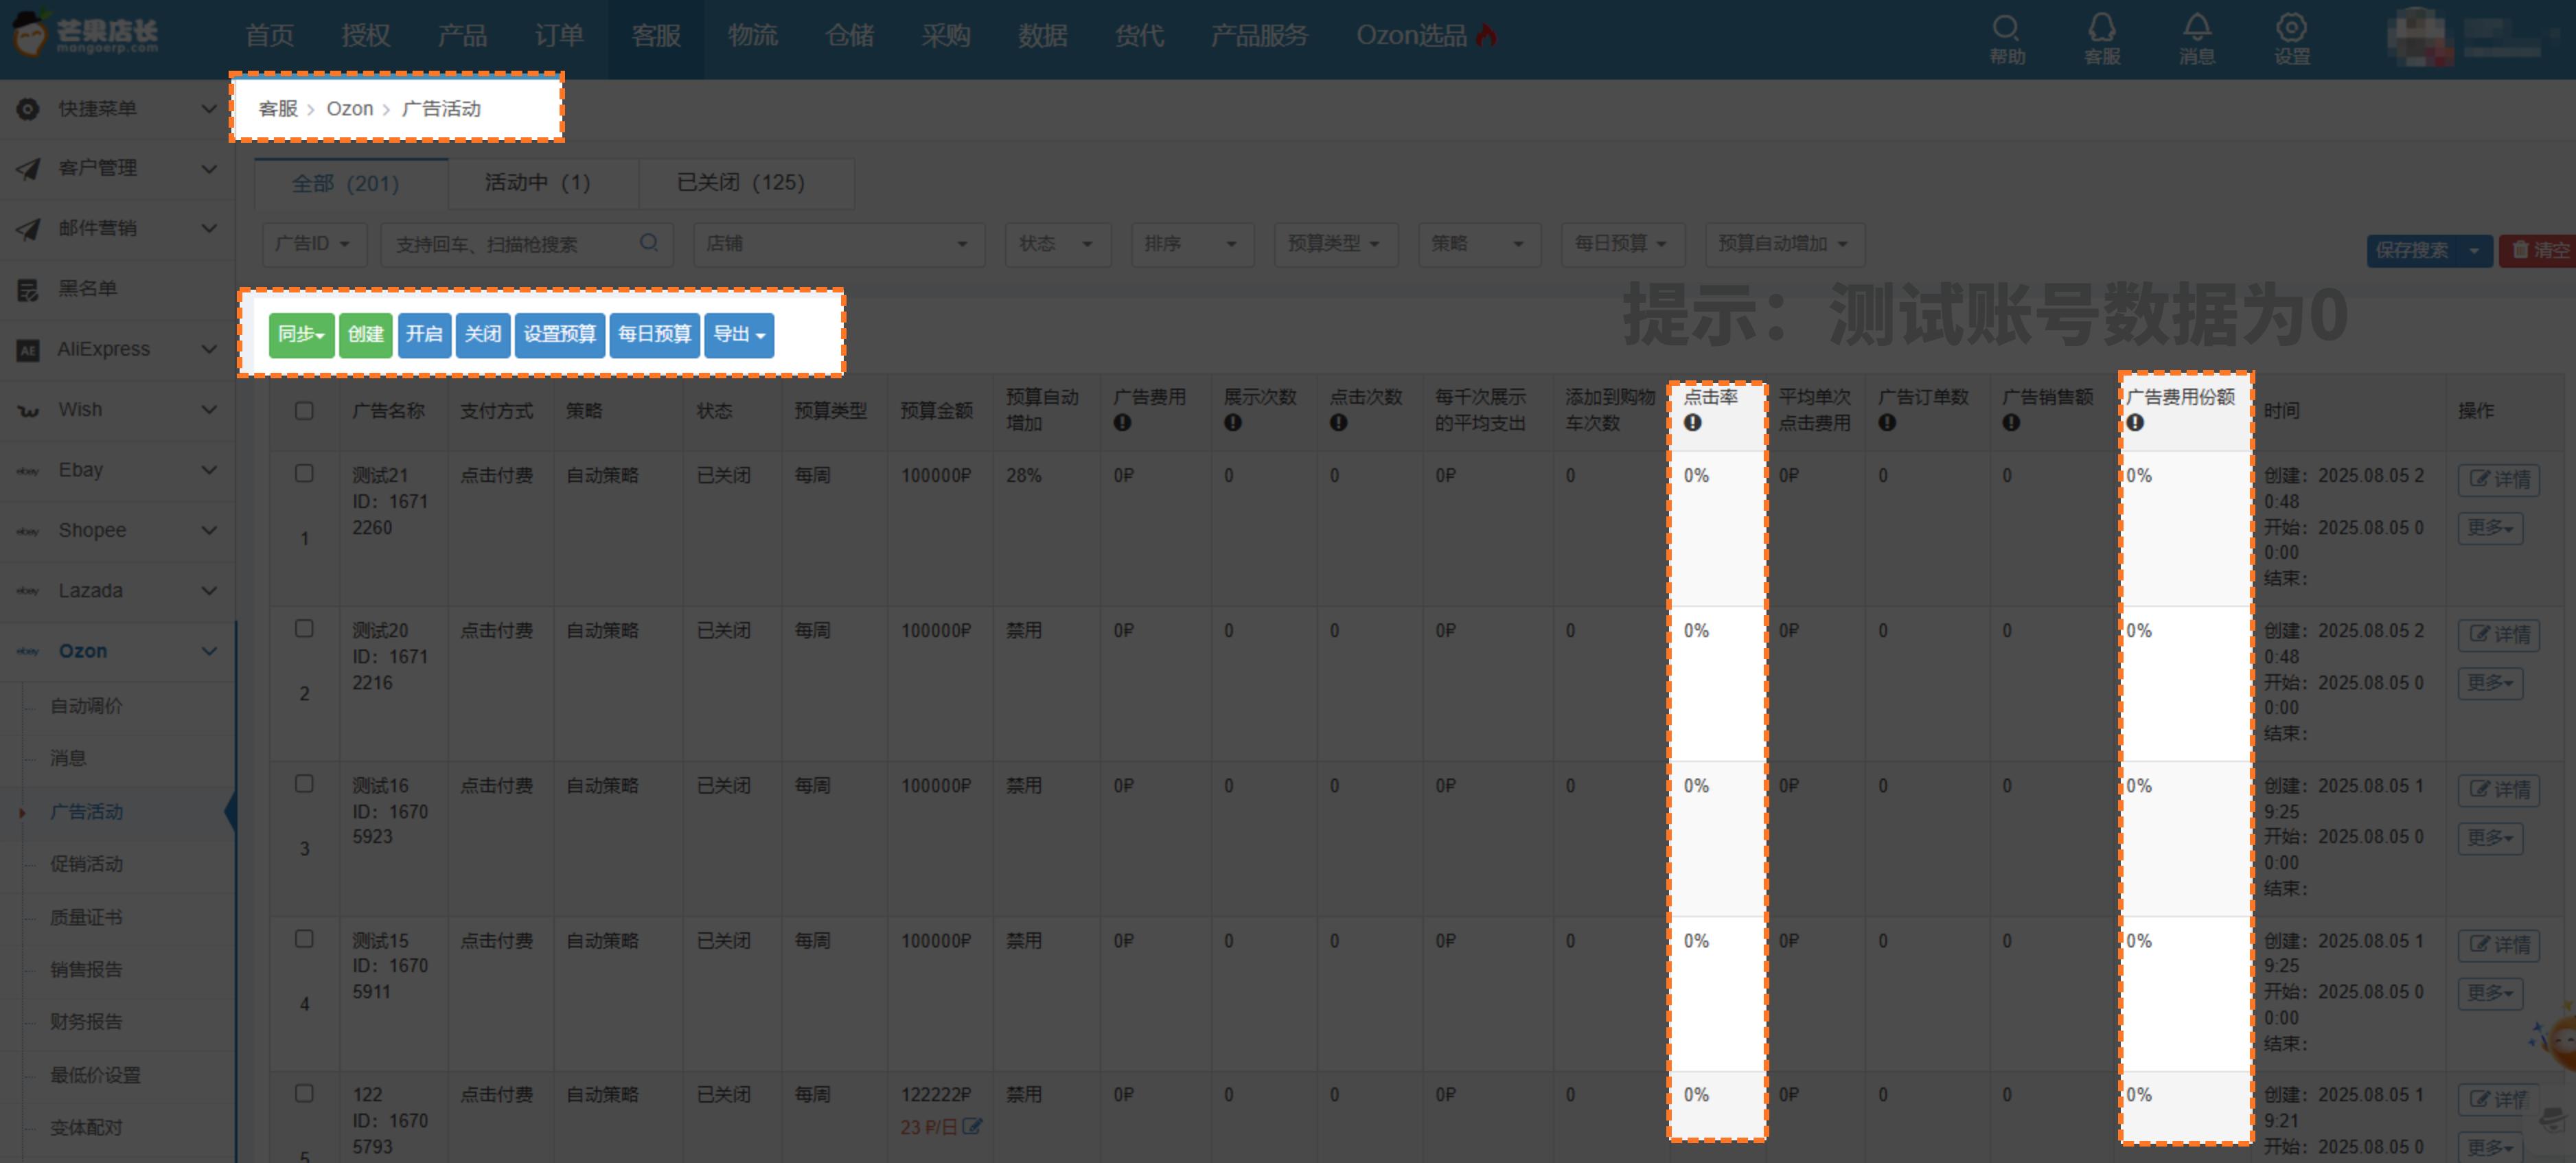Image resolution: width=2576 pixels, height=1163 pixels.
Task: Open the 订单 top menu
Action: pyautogui.click(x=559, y=36)
